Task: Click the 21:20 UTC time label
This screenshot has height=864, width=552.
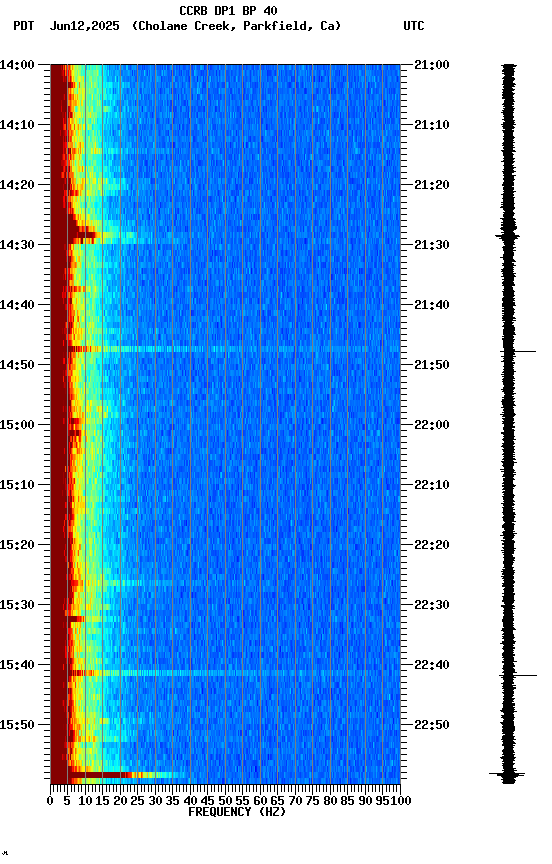Action: [431, 185]
